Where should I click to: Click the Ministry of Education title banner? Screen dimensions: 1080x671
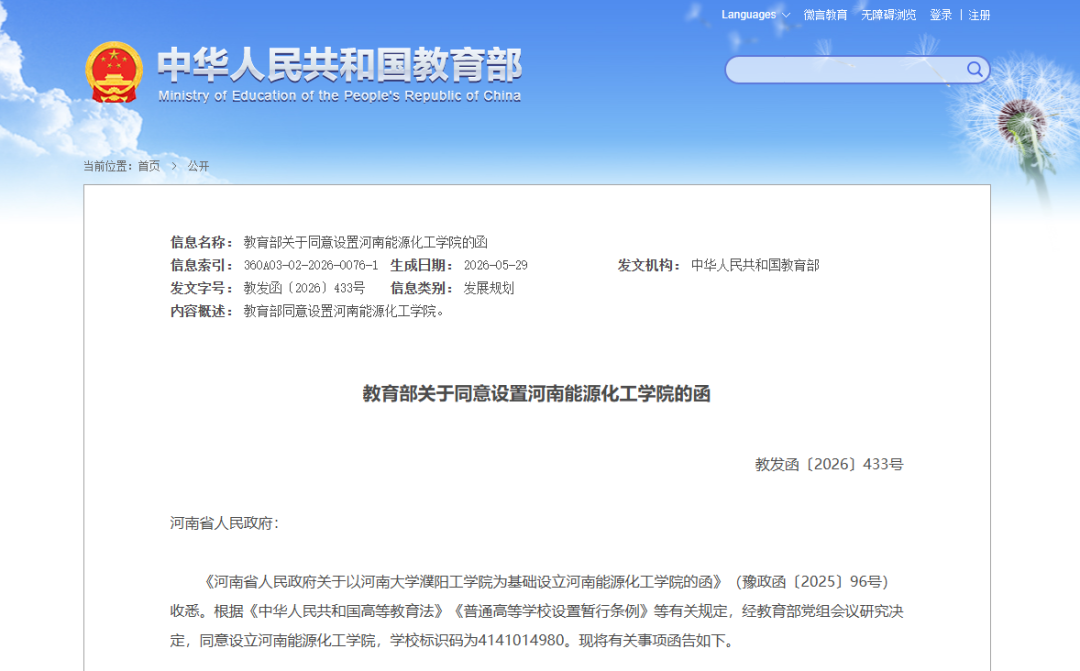340,65
